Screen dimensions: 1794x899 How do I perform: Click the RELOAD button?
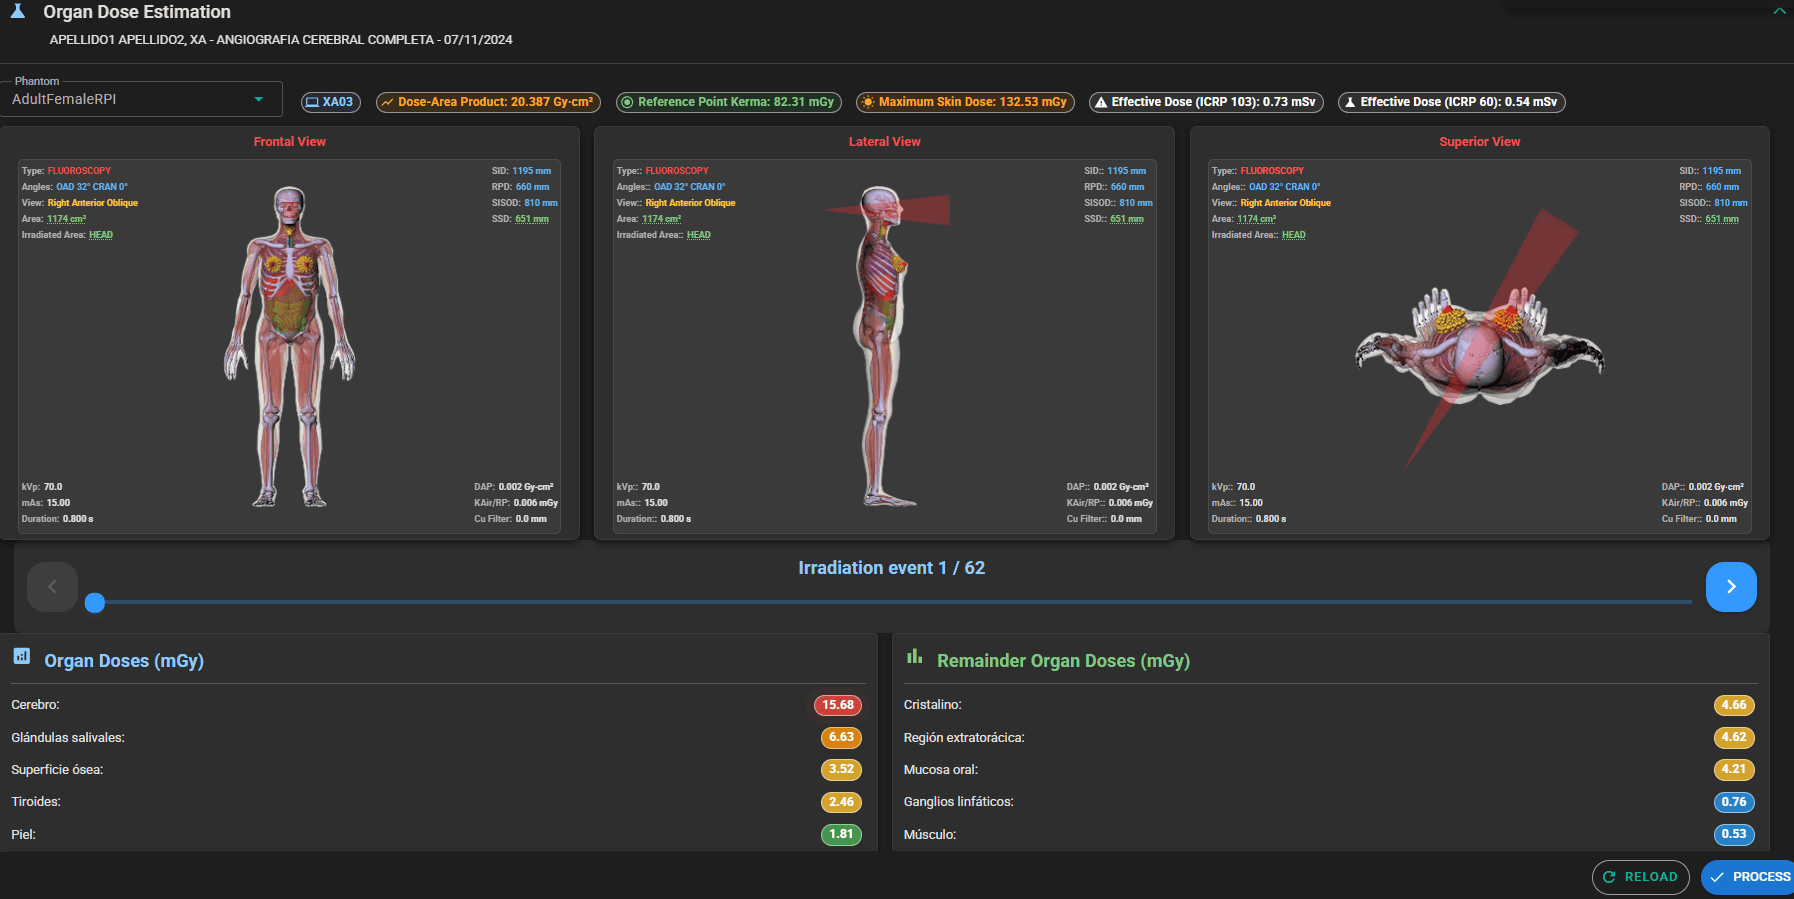[1640, 877]
